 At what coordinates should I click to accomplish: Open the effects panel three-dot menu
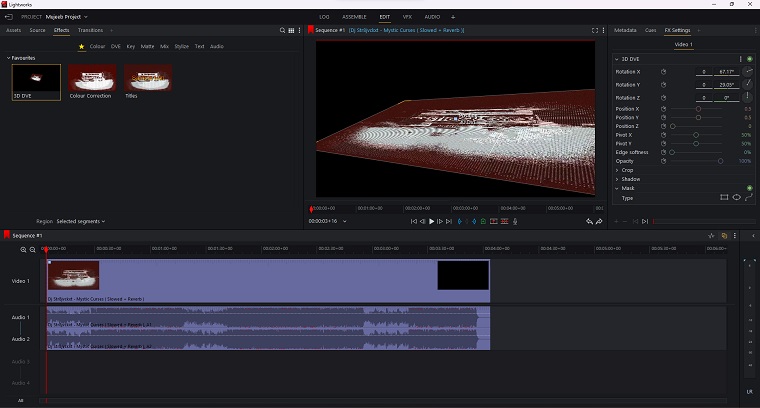click(300, 31)
